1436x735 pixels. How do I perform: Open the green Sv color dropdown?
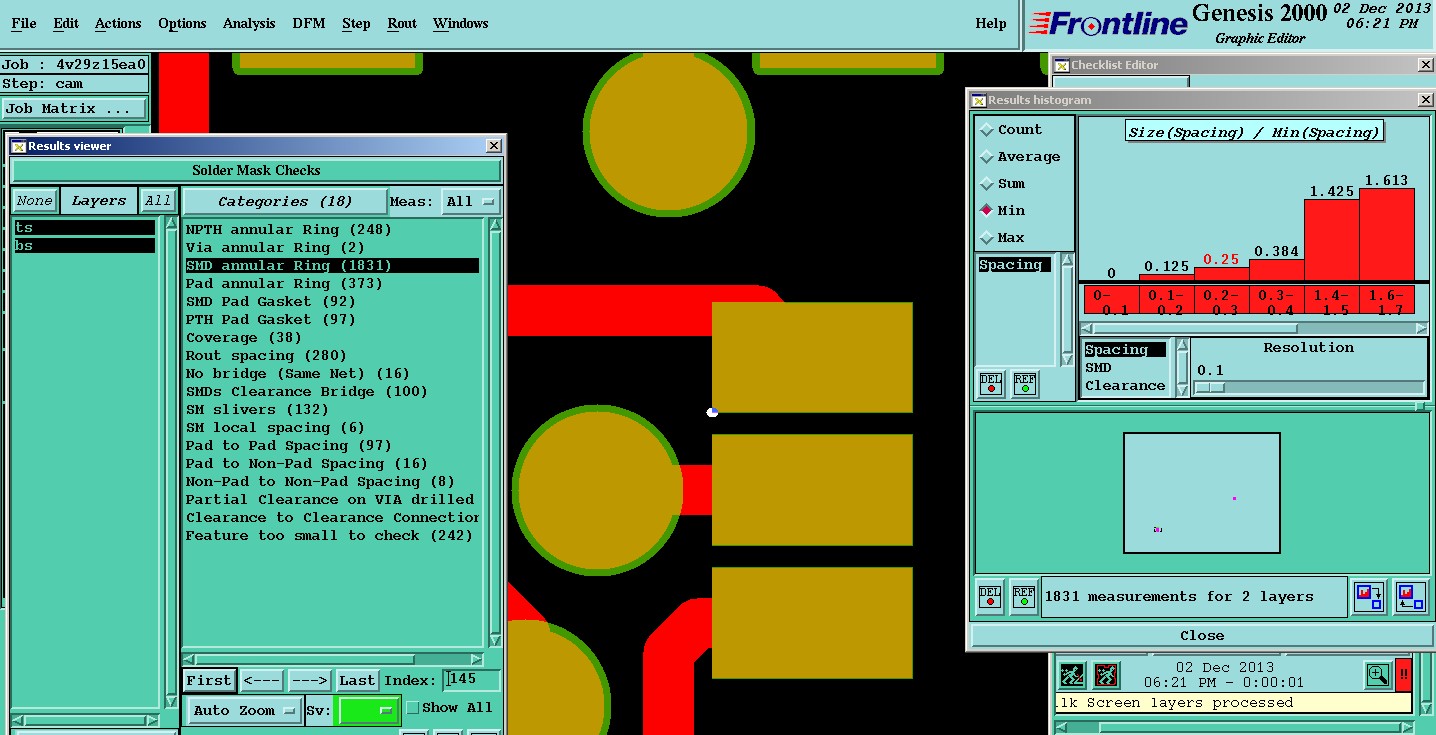(368, 711)
